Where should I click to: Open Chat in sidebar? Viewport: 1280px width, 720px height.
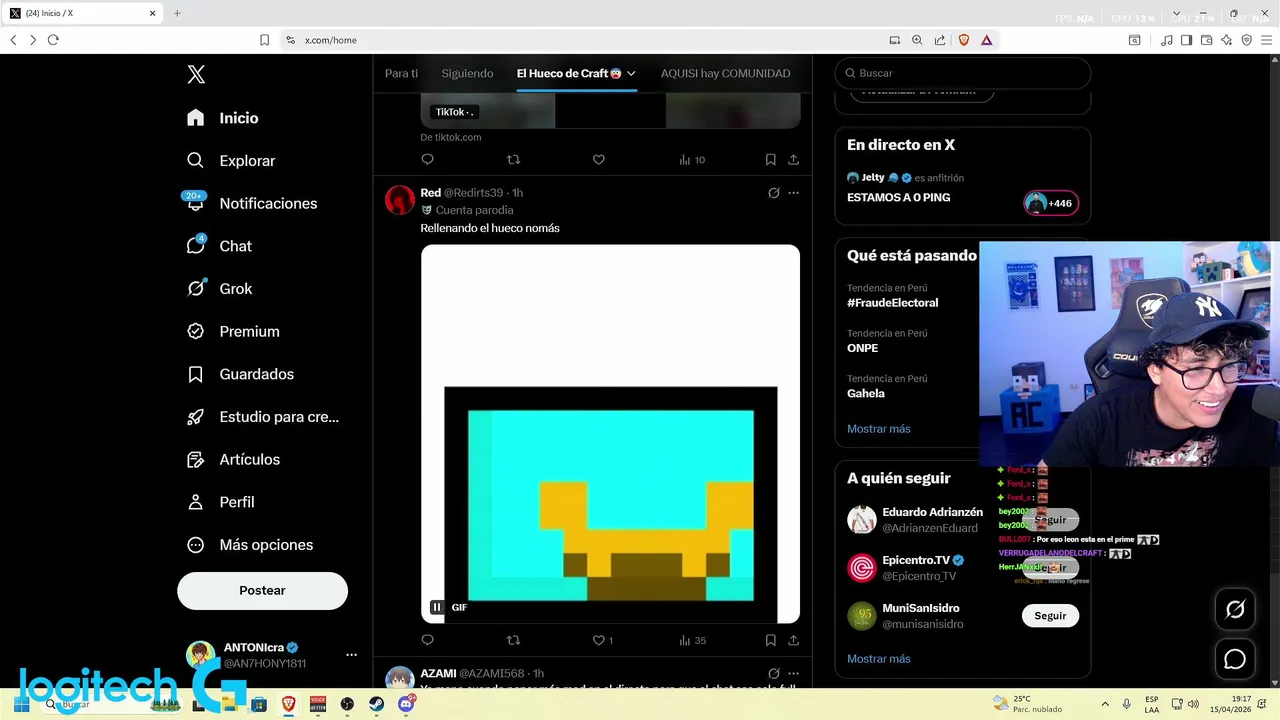[219, 246]
